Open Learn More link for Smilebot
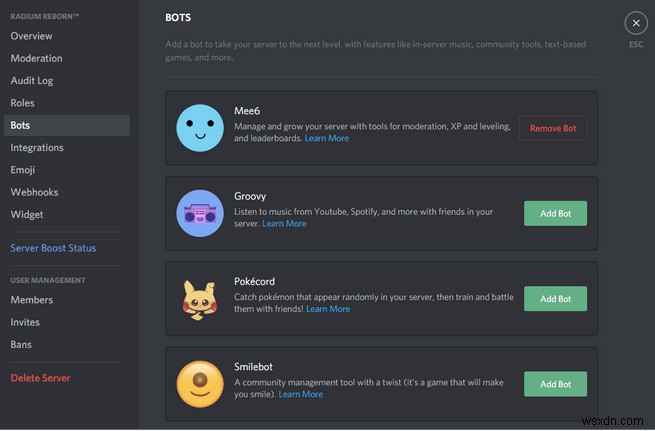The height and width of the screenshot is (431, 655). (301, 394)
